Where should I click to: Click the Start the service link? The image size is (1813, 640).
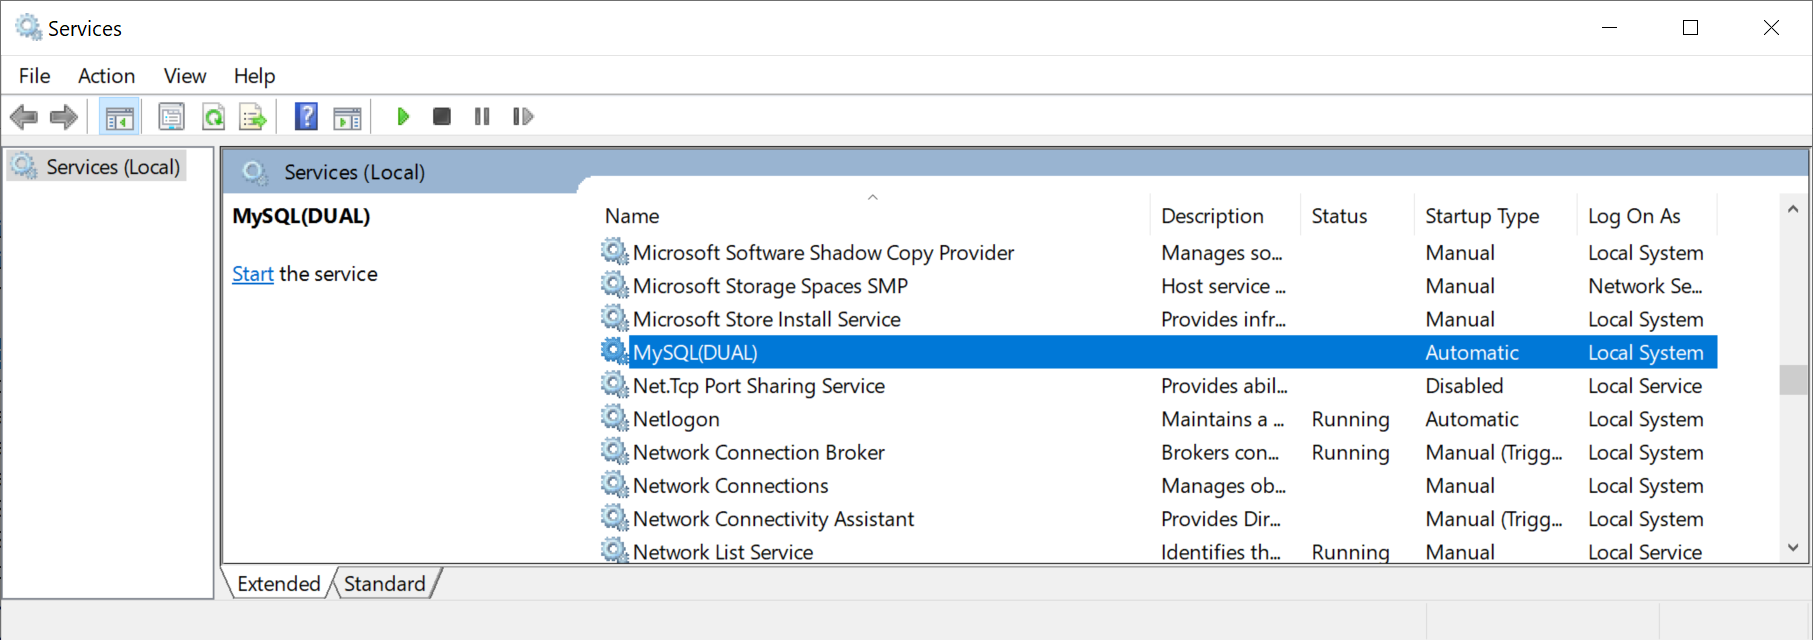252,274
